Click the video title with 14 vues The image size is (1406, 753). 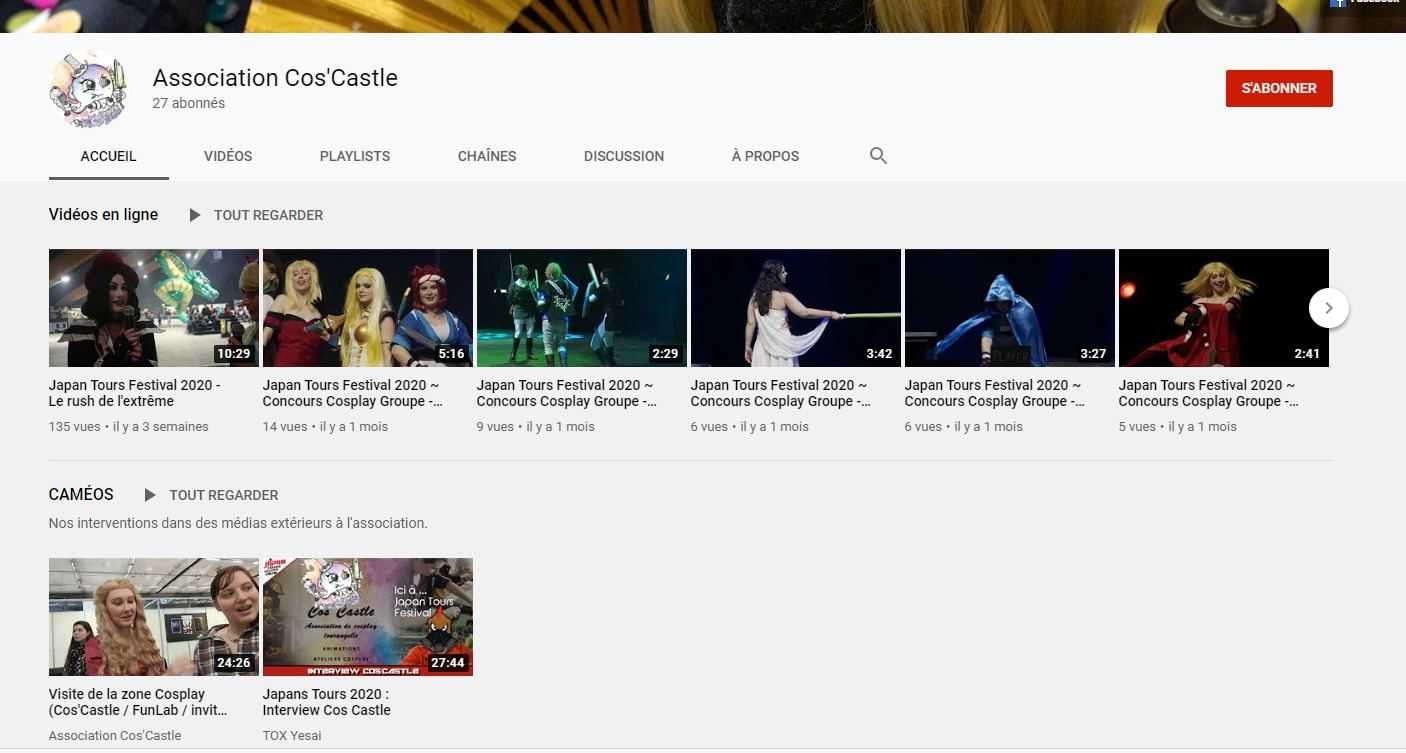click(352, 393)
